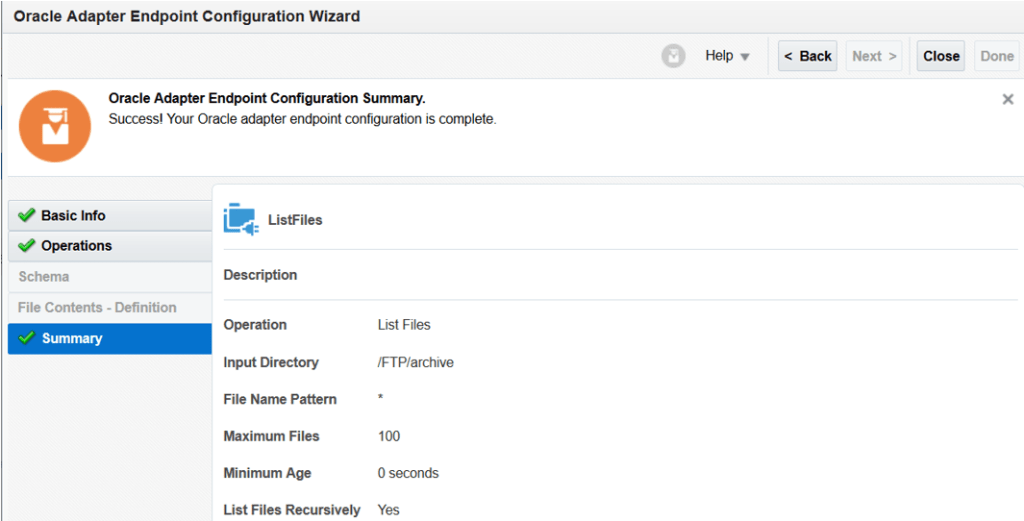Click the blue ListFiles adapter icon
Viewport: 1024px width, 521px height.
241,219
